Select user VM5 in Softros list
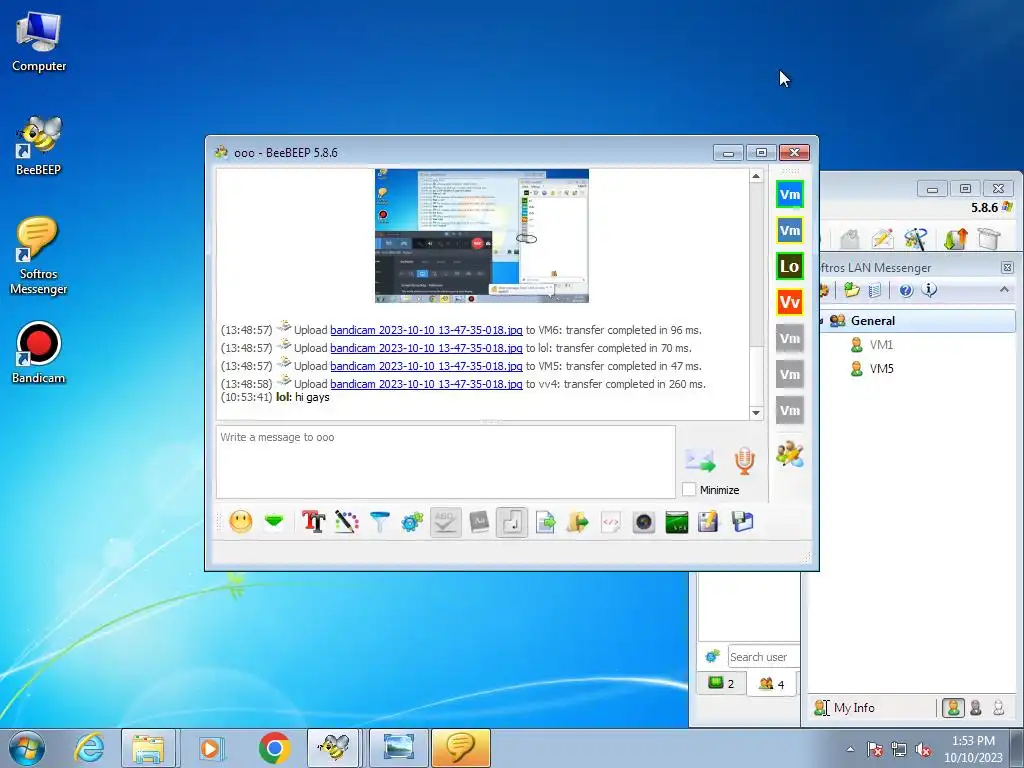Screen dimensions: 1024x768 (881, 369)
